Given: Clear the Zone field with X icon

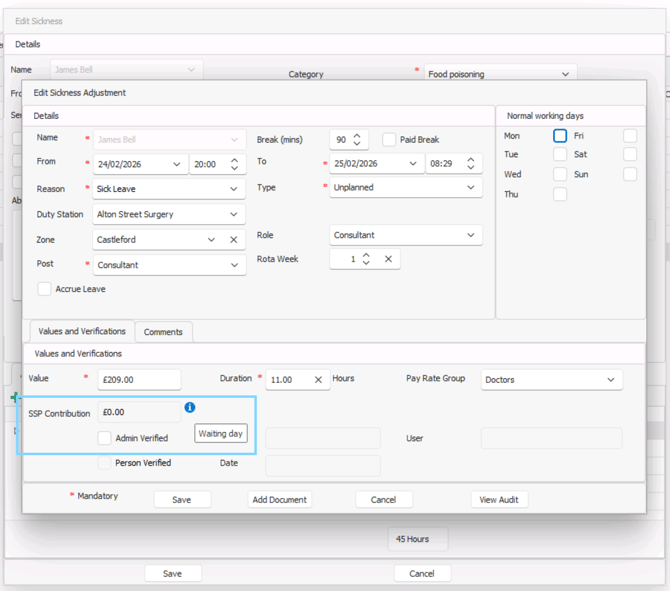Looking at the screenshot, I should (x=233, y=240).
